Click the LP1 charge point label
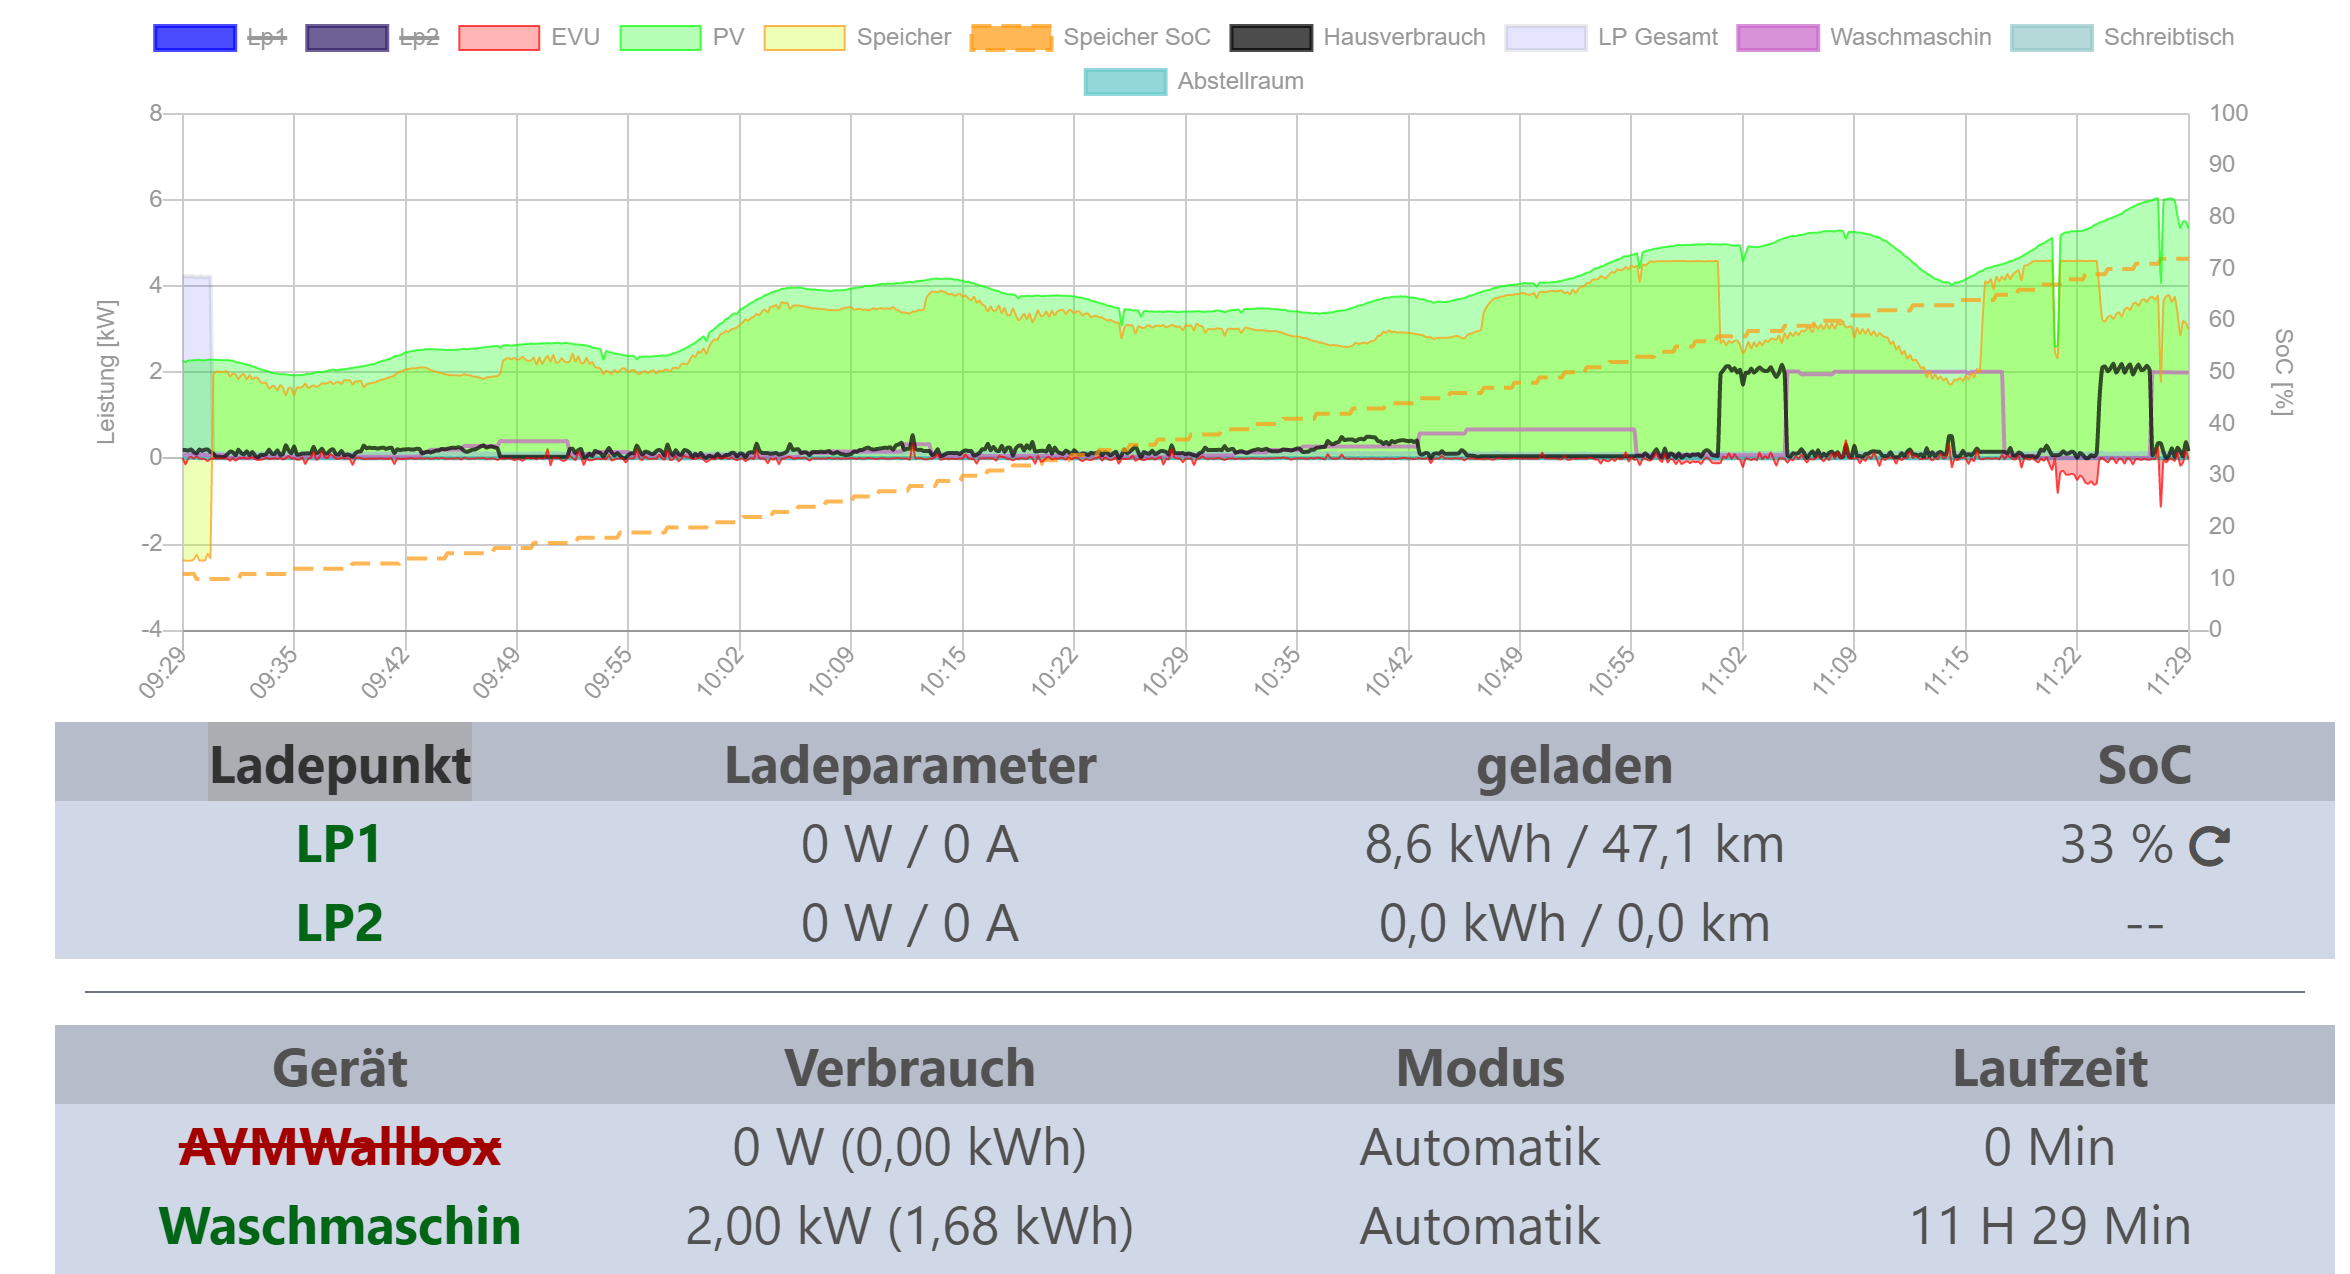This screenshot has height=1274, width=2350. (339, 844)
